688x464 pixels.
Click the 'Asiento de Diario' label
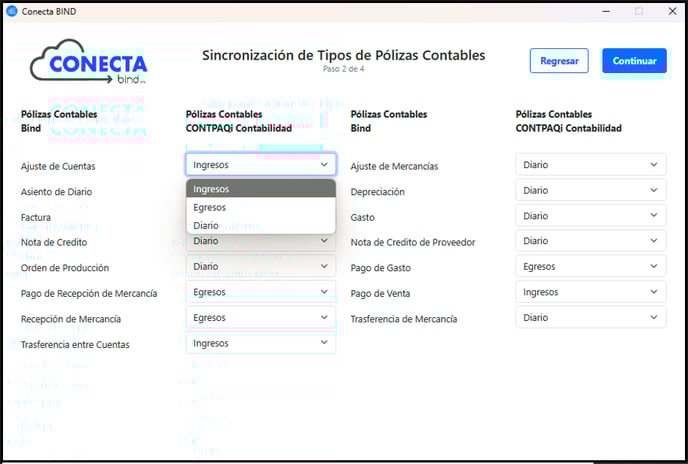[x=56, y=192]
